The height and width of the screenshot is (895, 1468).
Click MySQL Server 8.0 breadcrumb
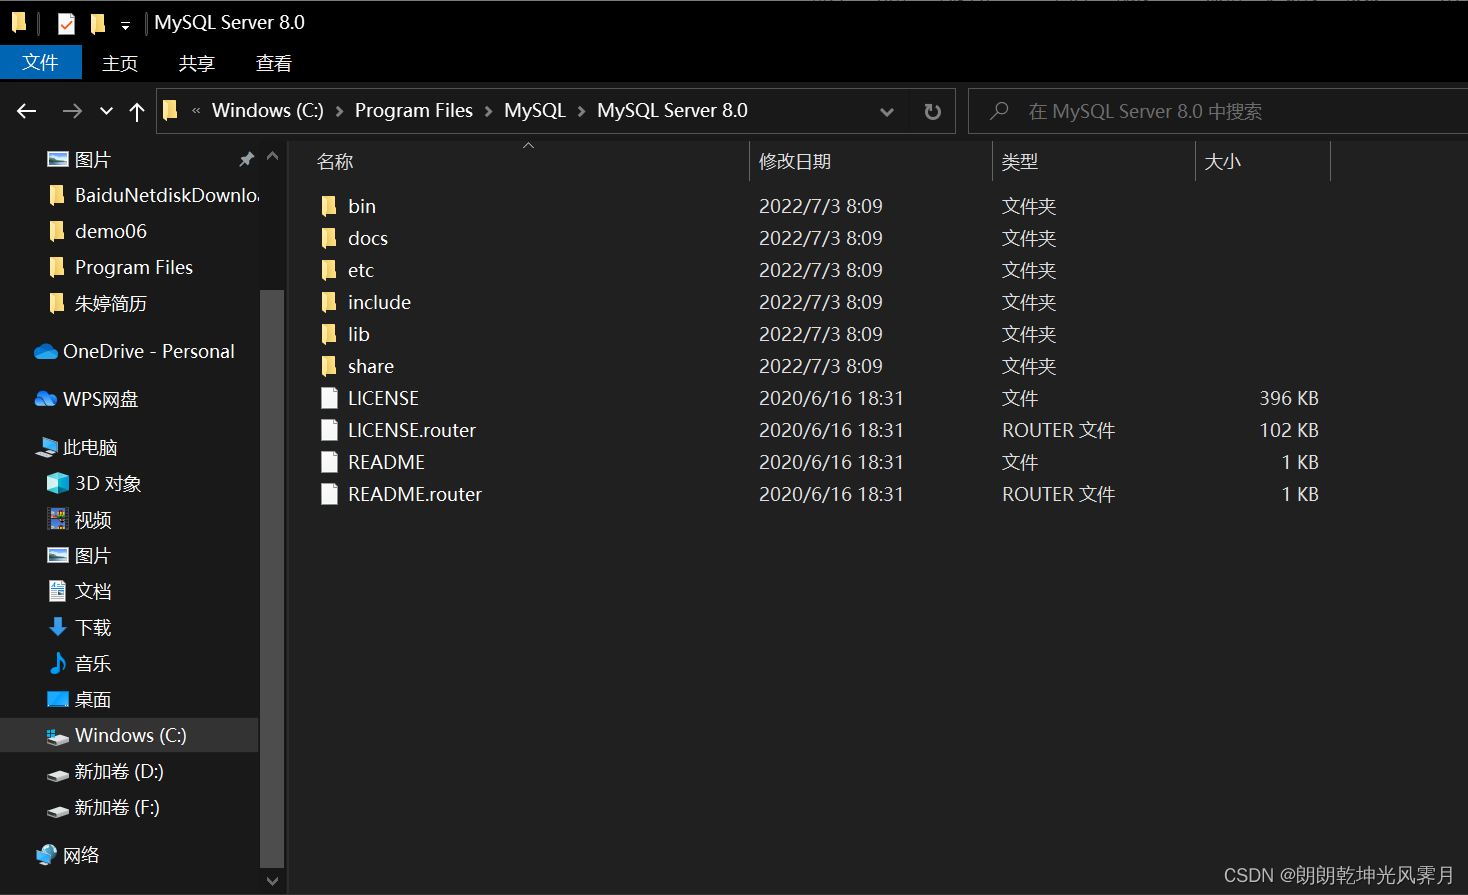(x=672, y=111)
